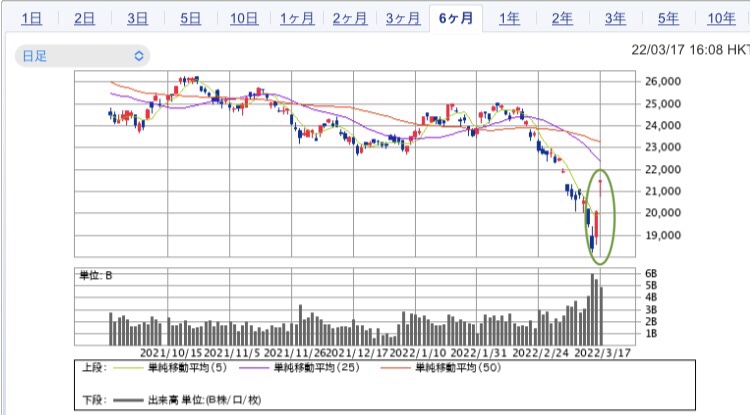Click the 出来高 legend entry
Screen dimensions: 750x415
(204, 400)
